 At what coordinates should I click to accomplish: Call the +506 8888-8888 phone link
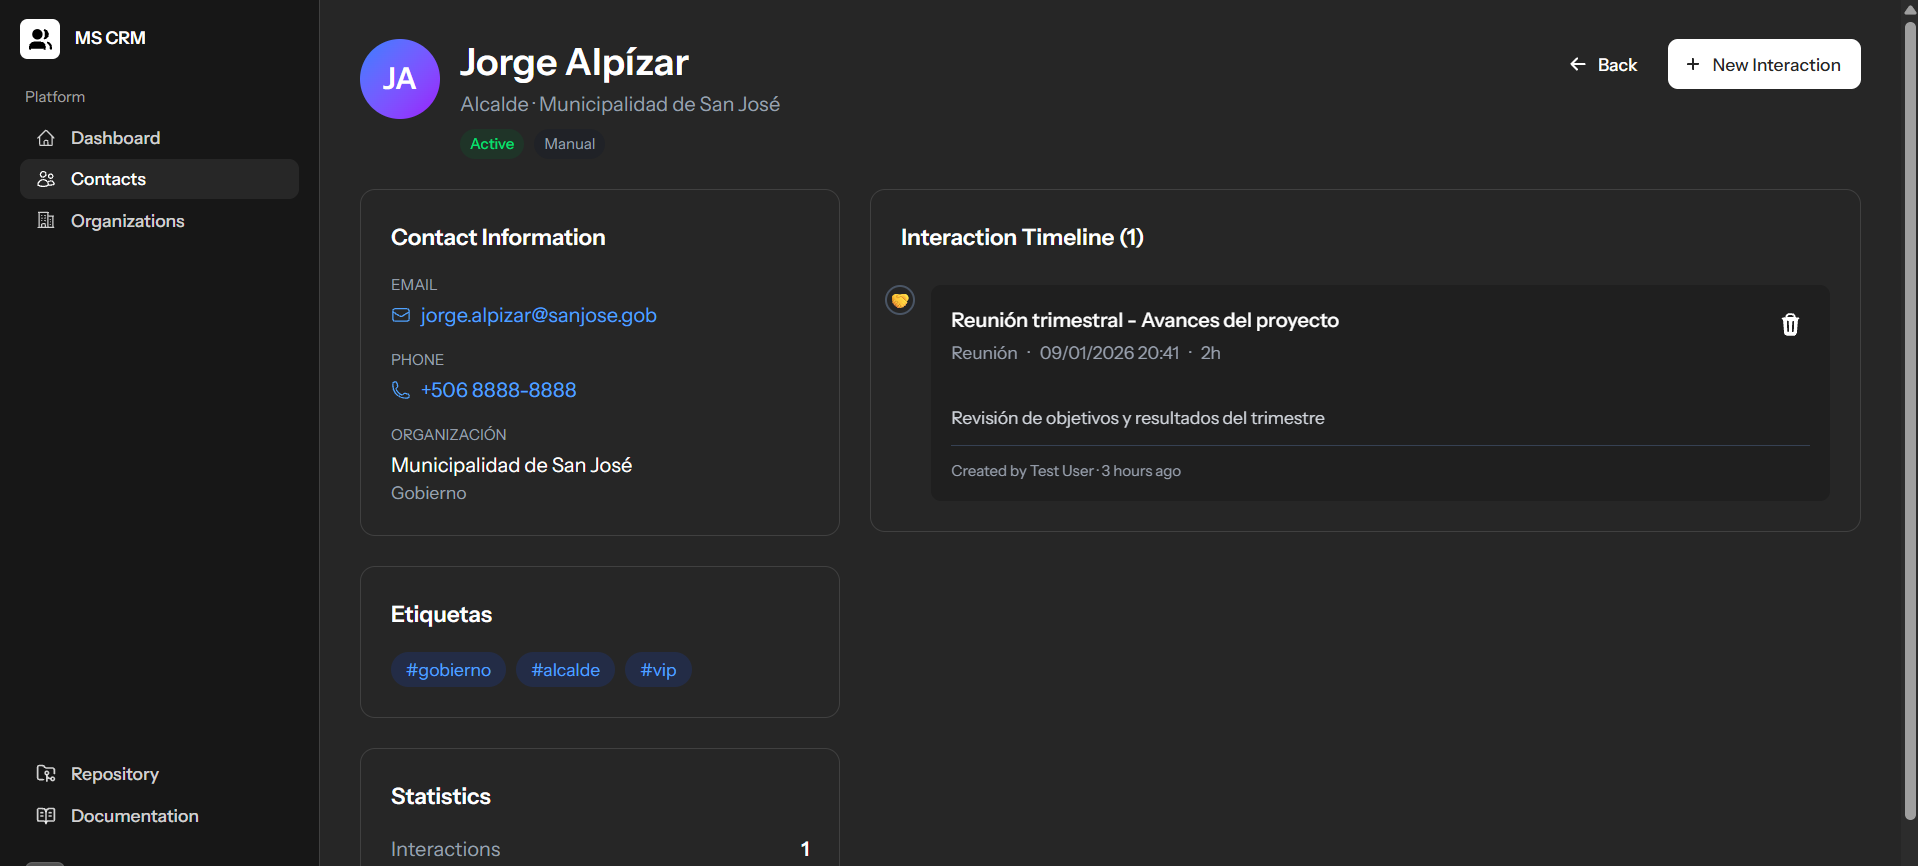(x=498, y=391)
